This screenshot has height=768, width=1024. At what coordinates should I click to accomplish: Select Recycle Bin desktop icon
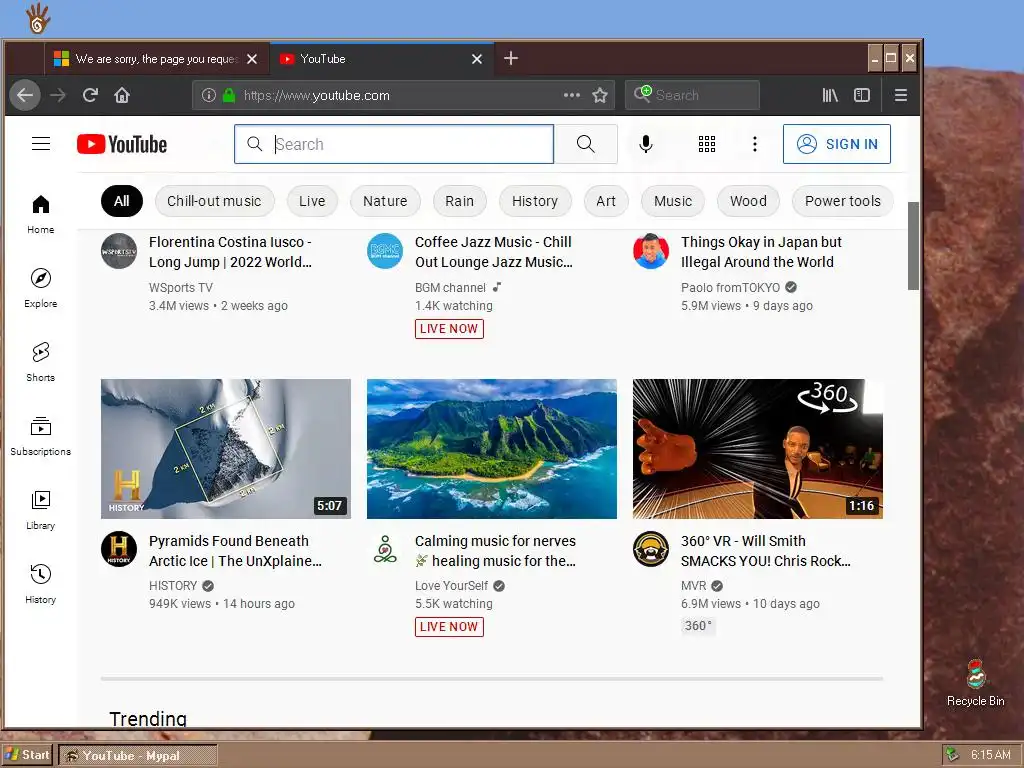coord(975,683)
